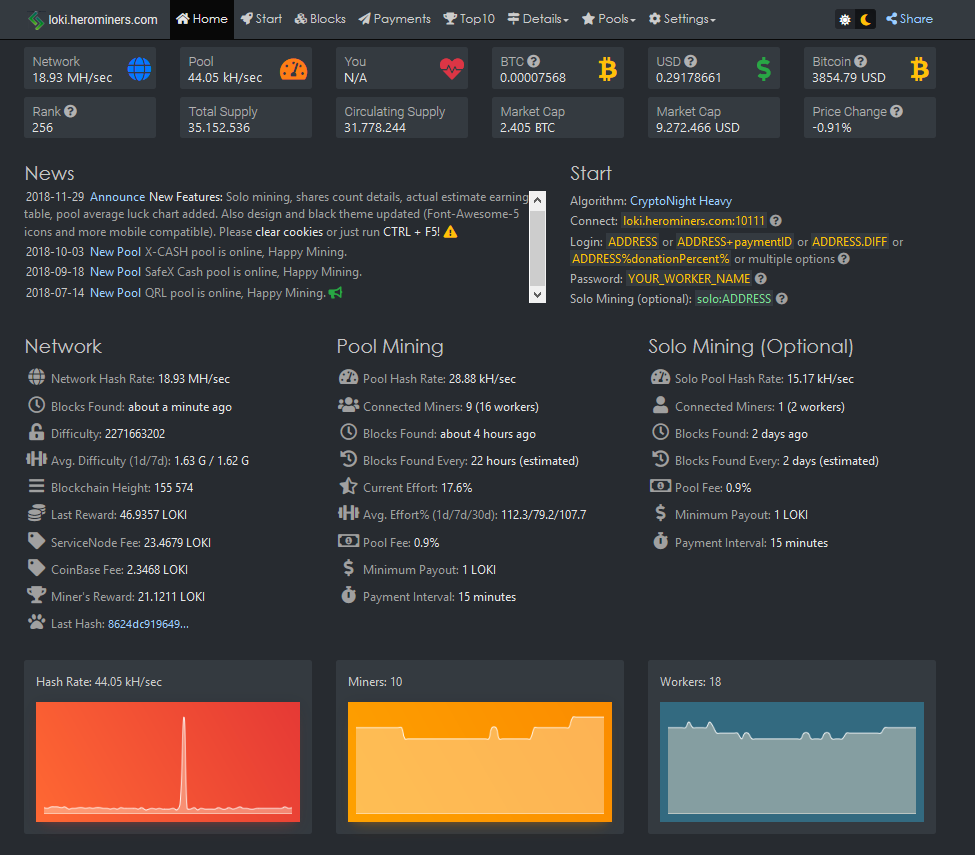Click the Share link
Screen dimensions: 975x855
coord(909,19)
